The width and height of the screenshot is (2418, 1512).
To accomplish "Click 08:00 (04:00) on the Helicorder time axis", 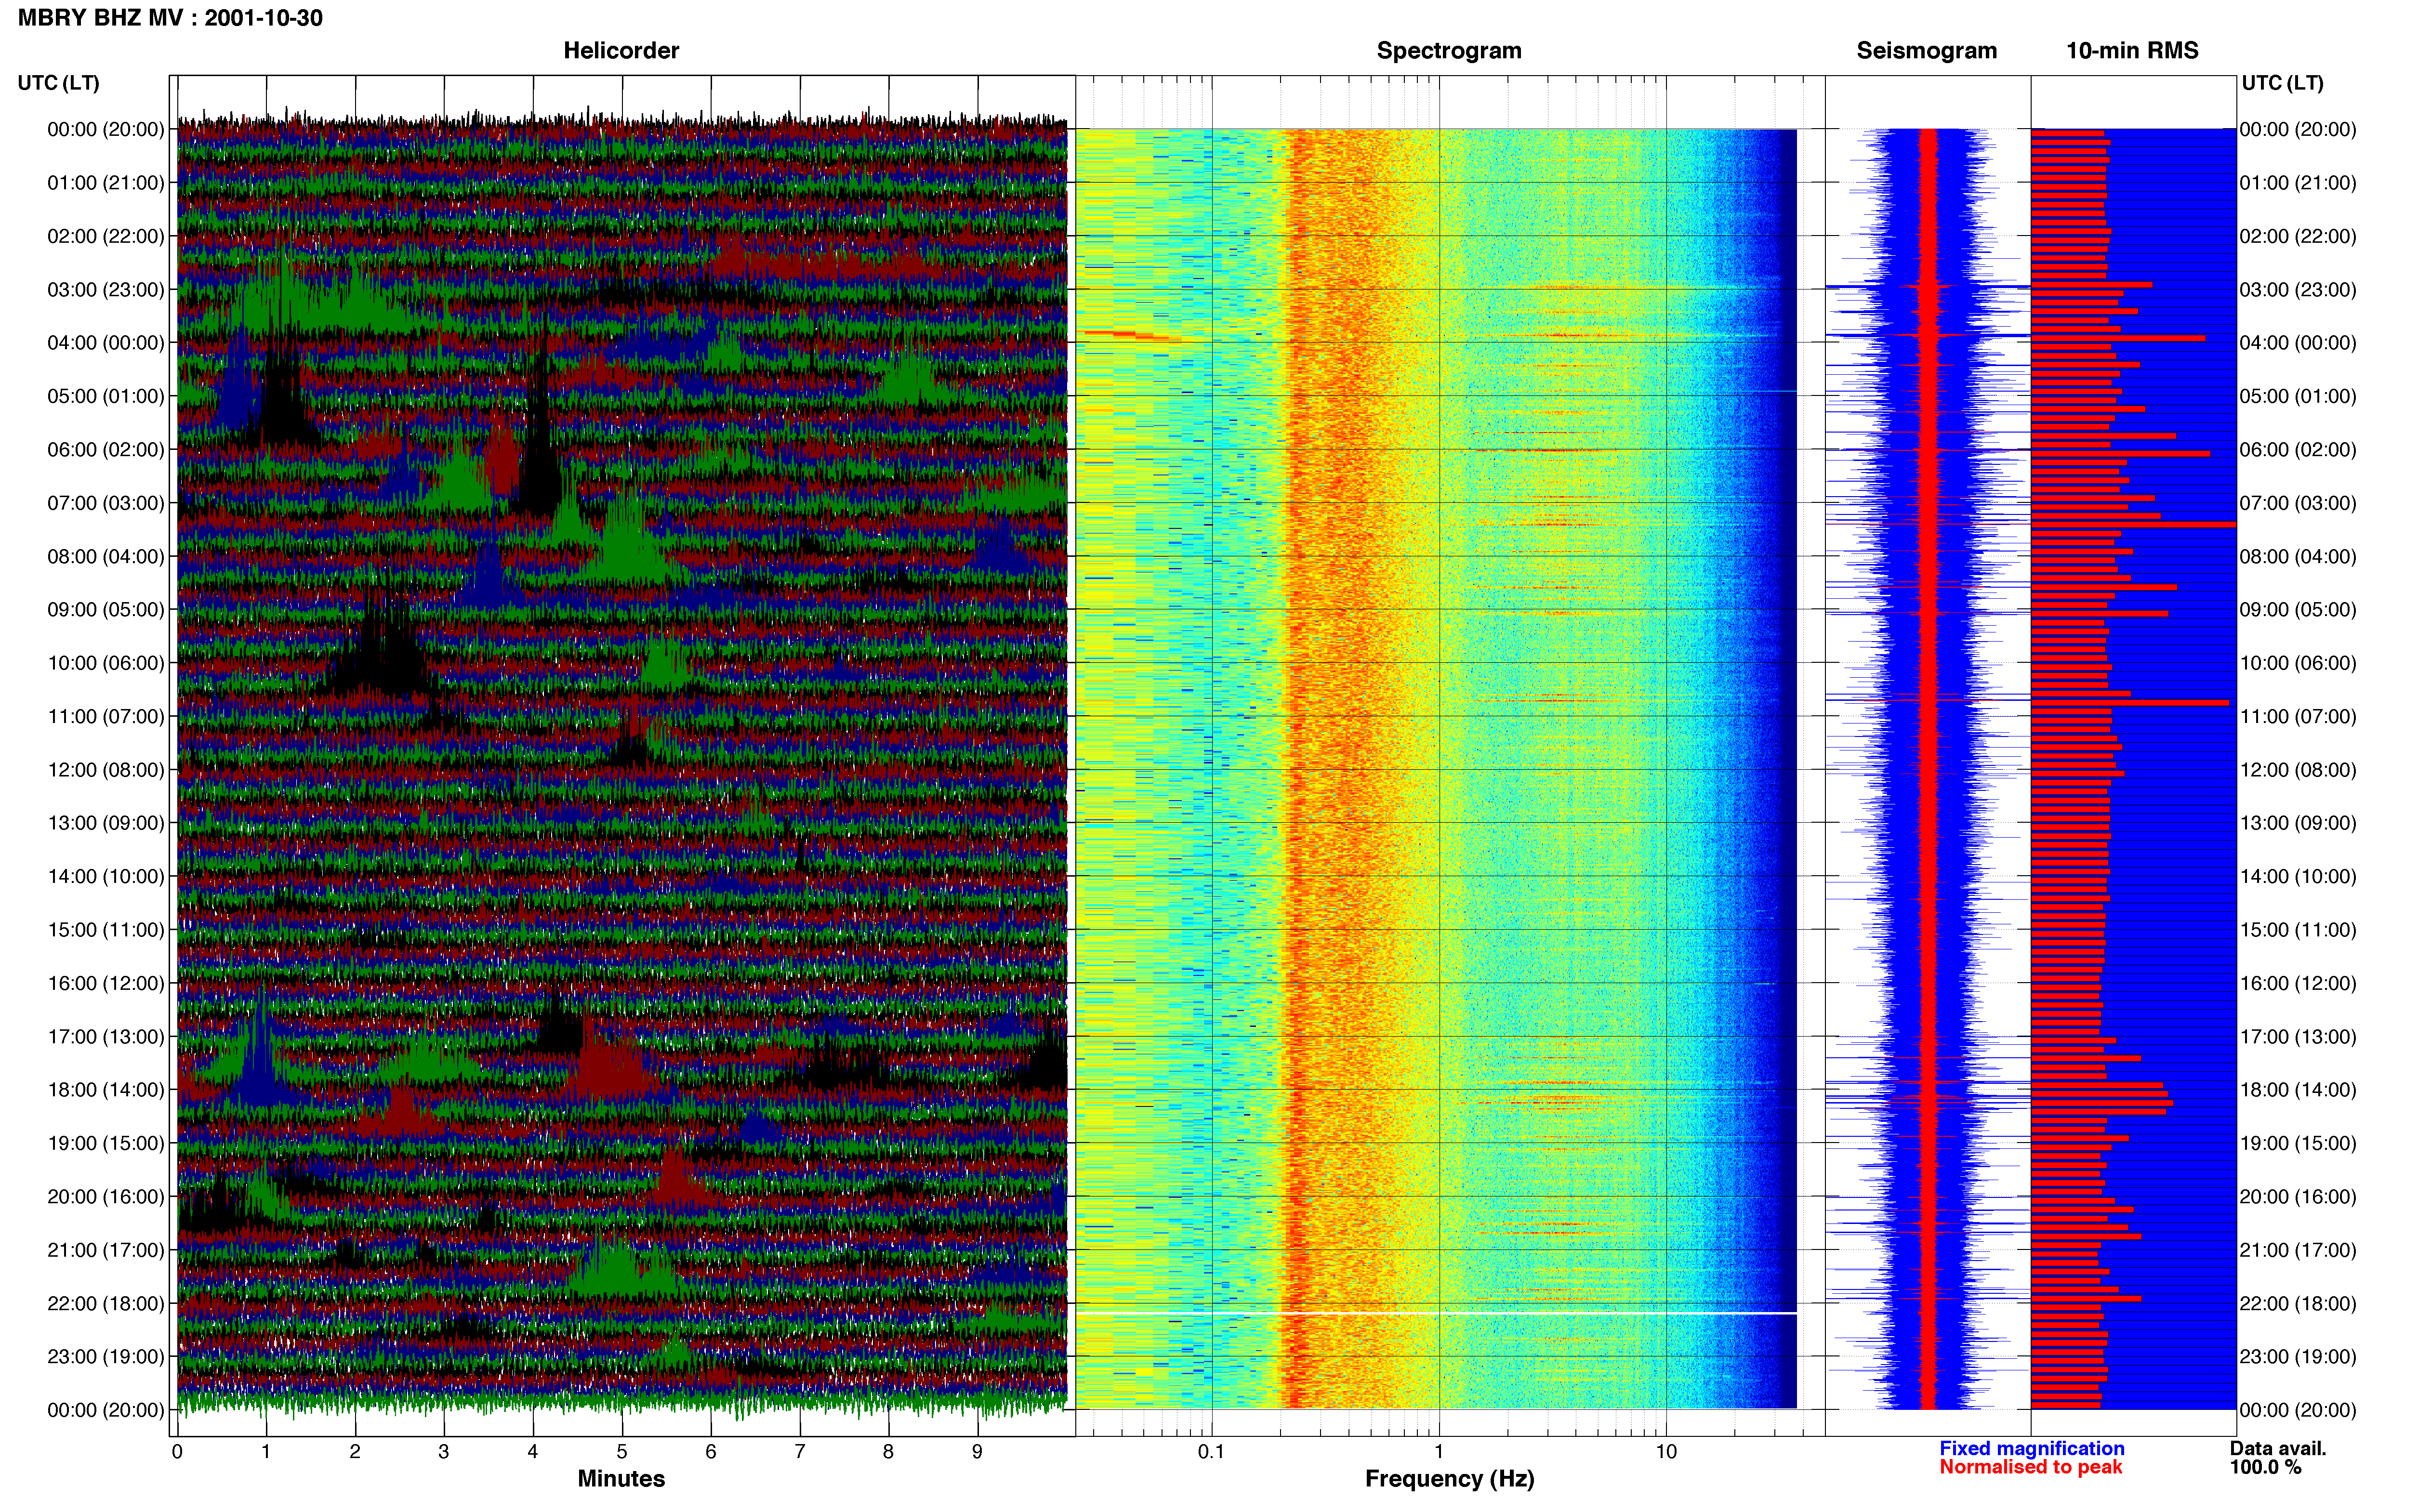I will pos(106,557).
